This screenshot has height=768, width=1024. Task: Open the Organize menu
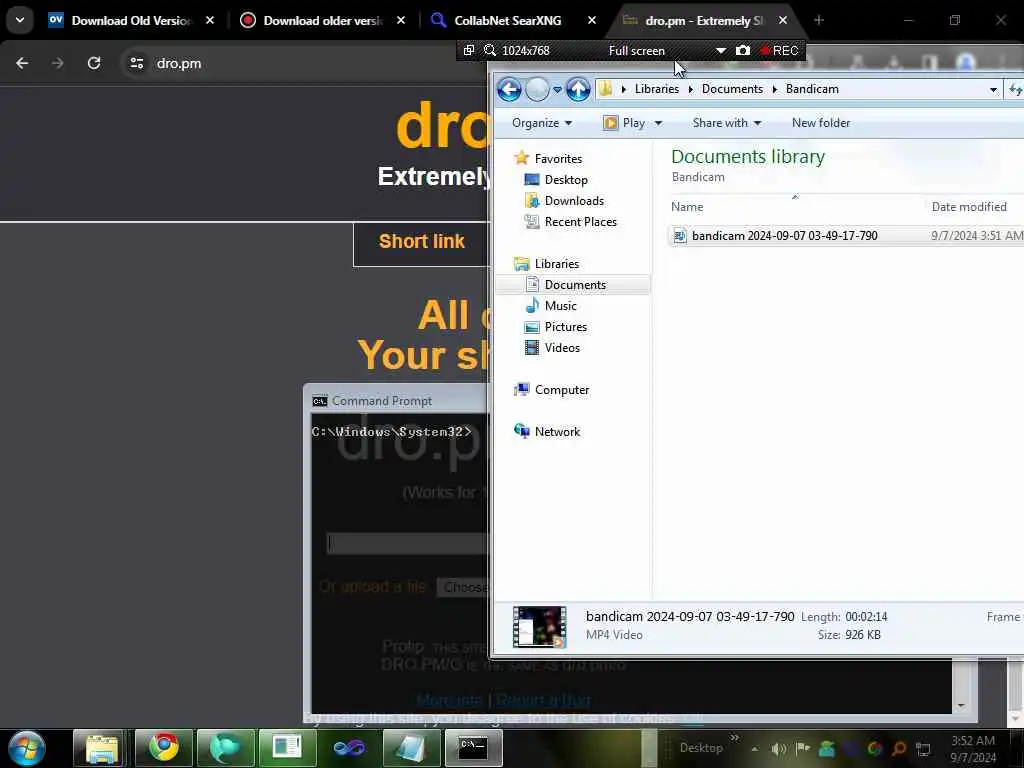pos(541,123)
